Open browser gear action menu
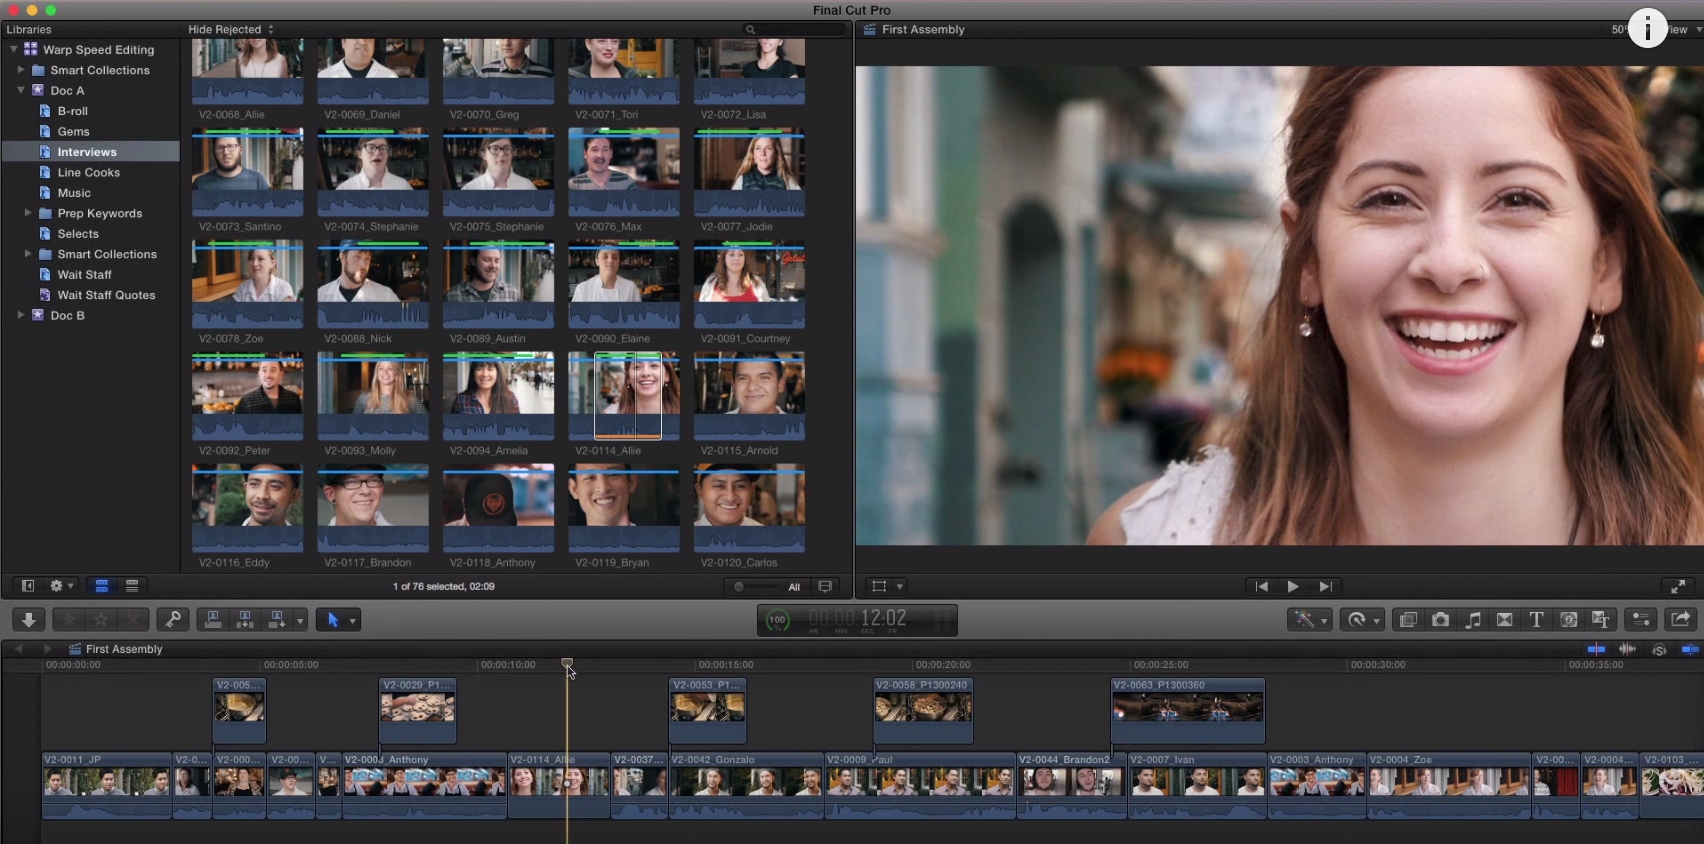The height and width of the screenshot is (844, 1704). [61, 586]
